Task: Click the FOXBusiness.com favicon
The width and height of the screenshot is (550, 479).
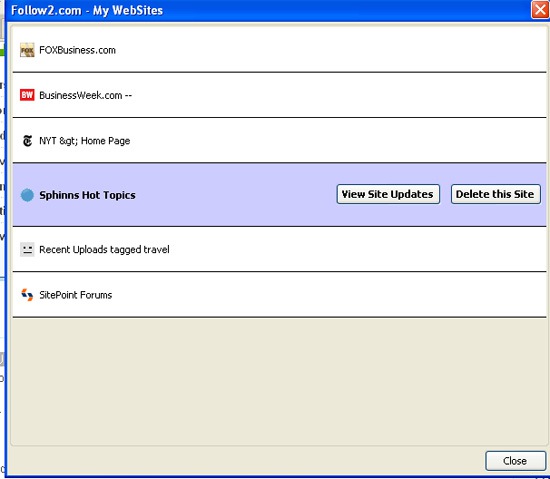Action: (x=27, y=50)
